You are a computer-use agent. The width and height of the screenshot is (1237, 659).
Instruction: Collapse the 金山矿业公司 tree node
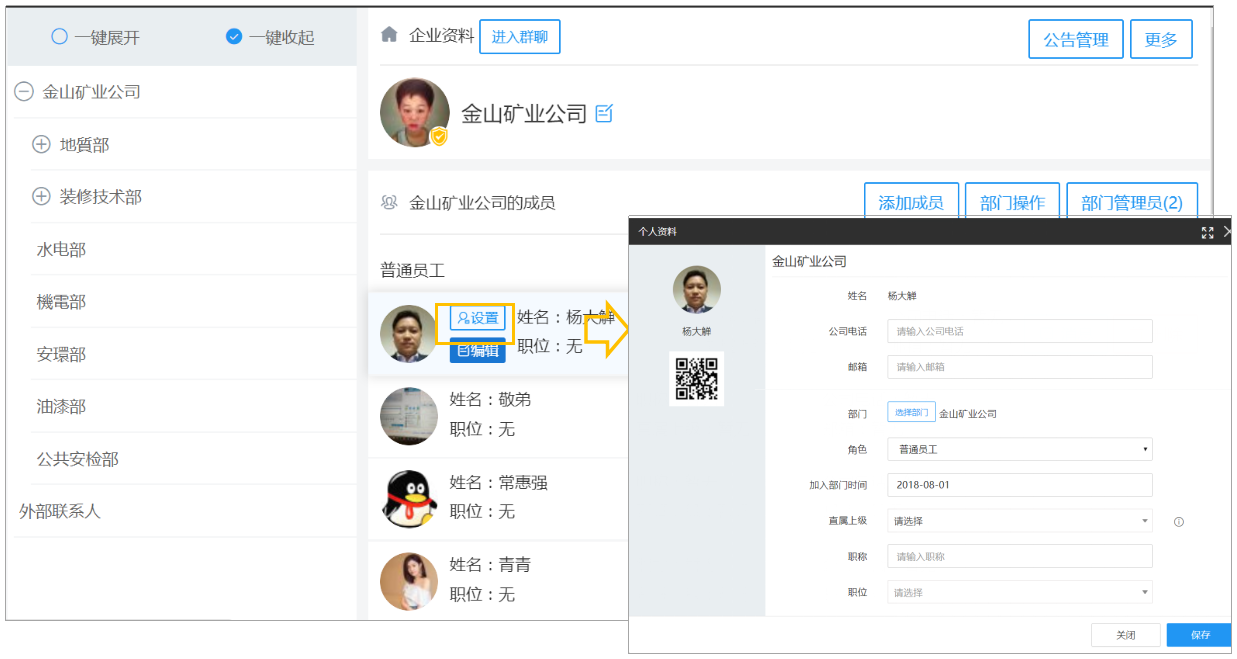pyautogui.click(x=24, y=92)
